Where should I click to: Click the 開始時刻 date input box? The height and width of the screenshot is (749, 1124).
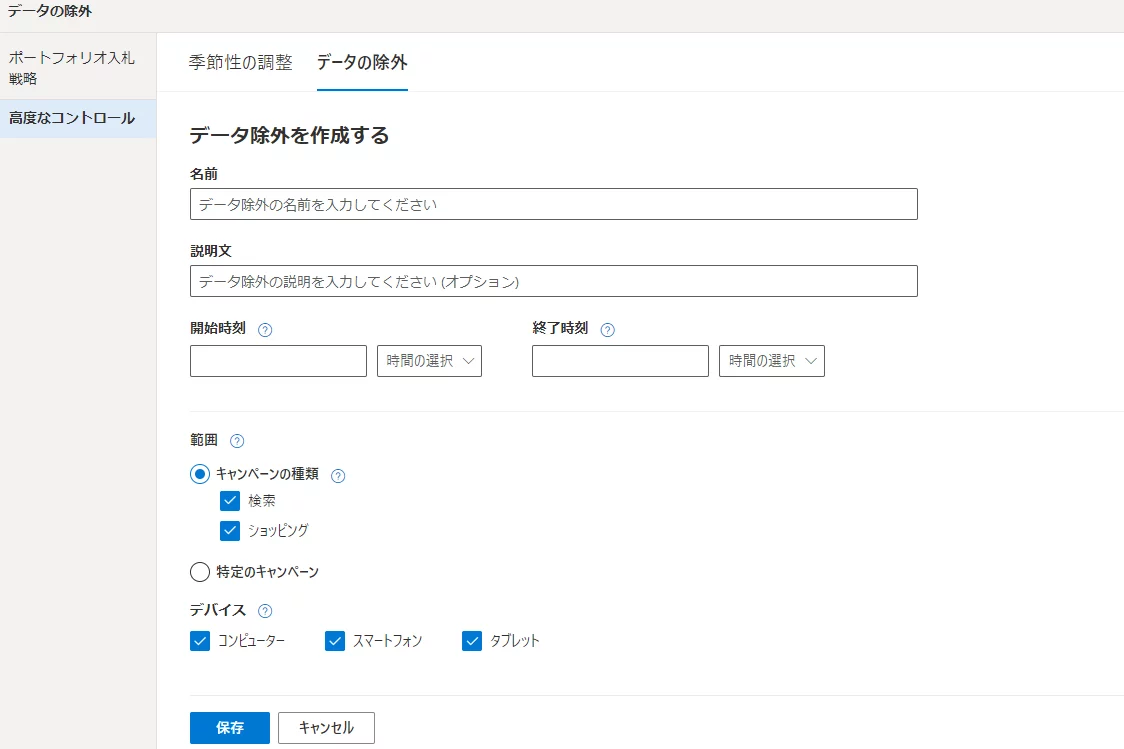click(x=278, y=361)
